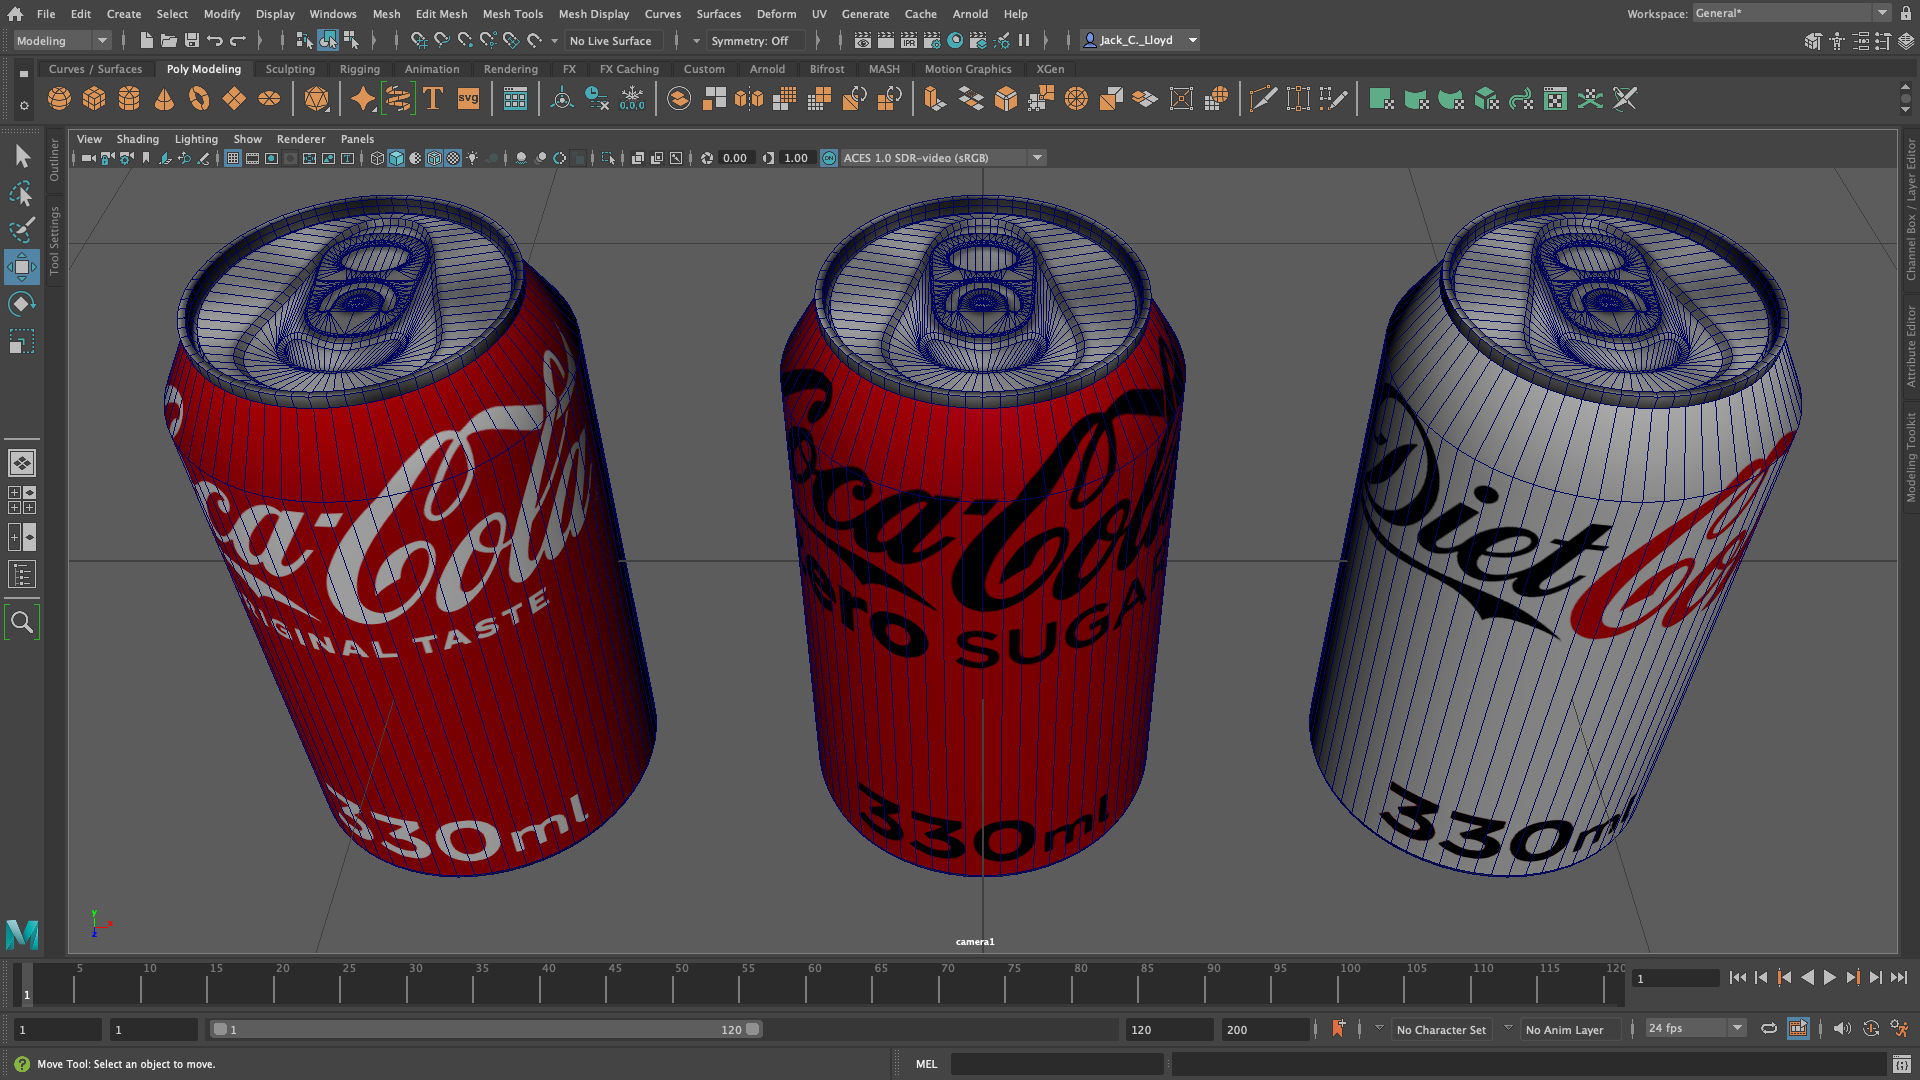Viewport: 1920px width, 1080px height.
Task: Switch to the Arnold shelf tab
Action: [x=767, y=69]
